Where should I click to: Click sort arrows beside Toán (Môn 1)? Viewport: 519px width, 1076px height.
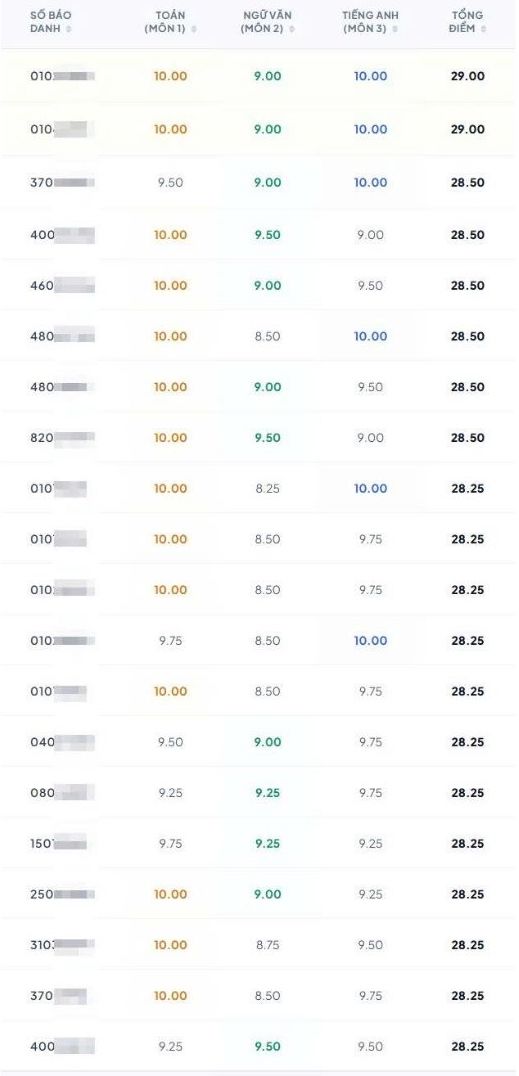pos(194,29)
